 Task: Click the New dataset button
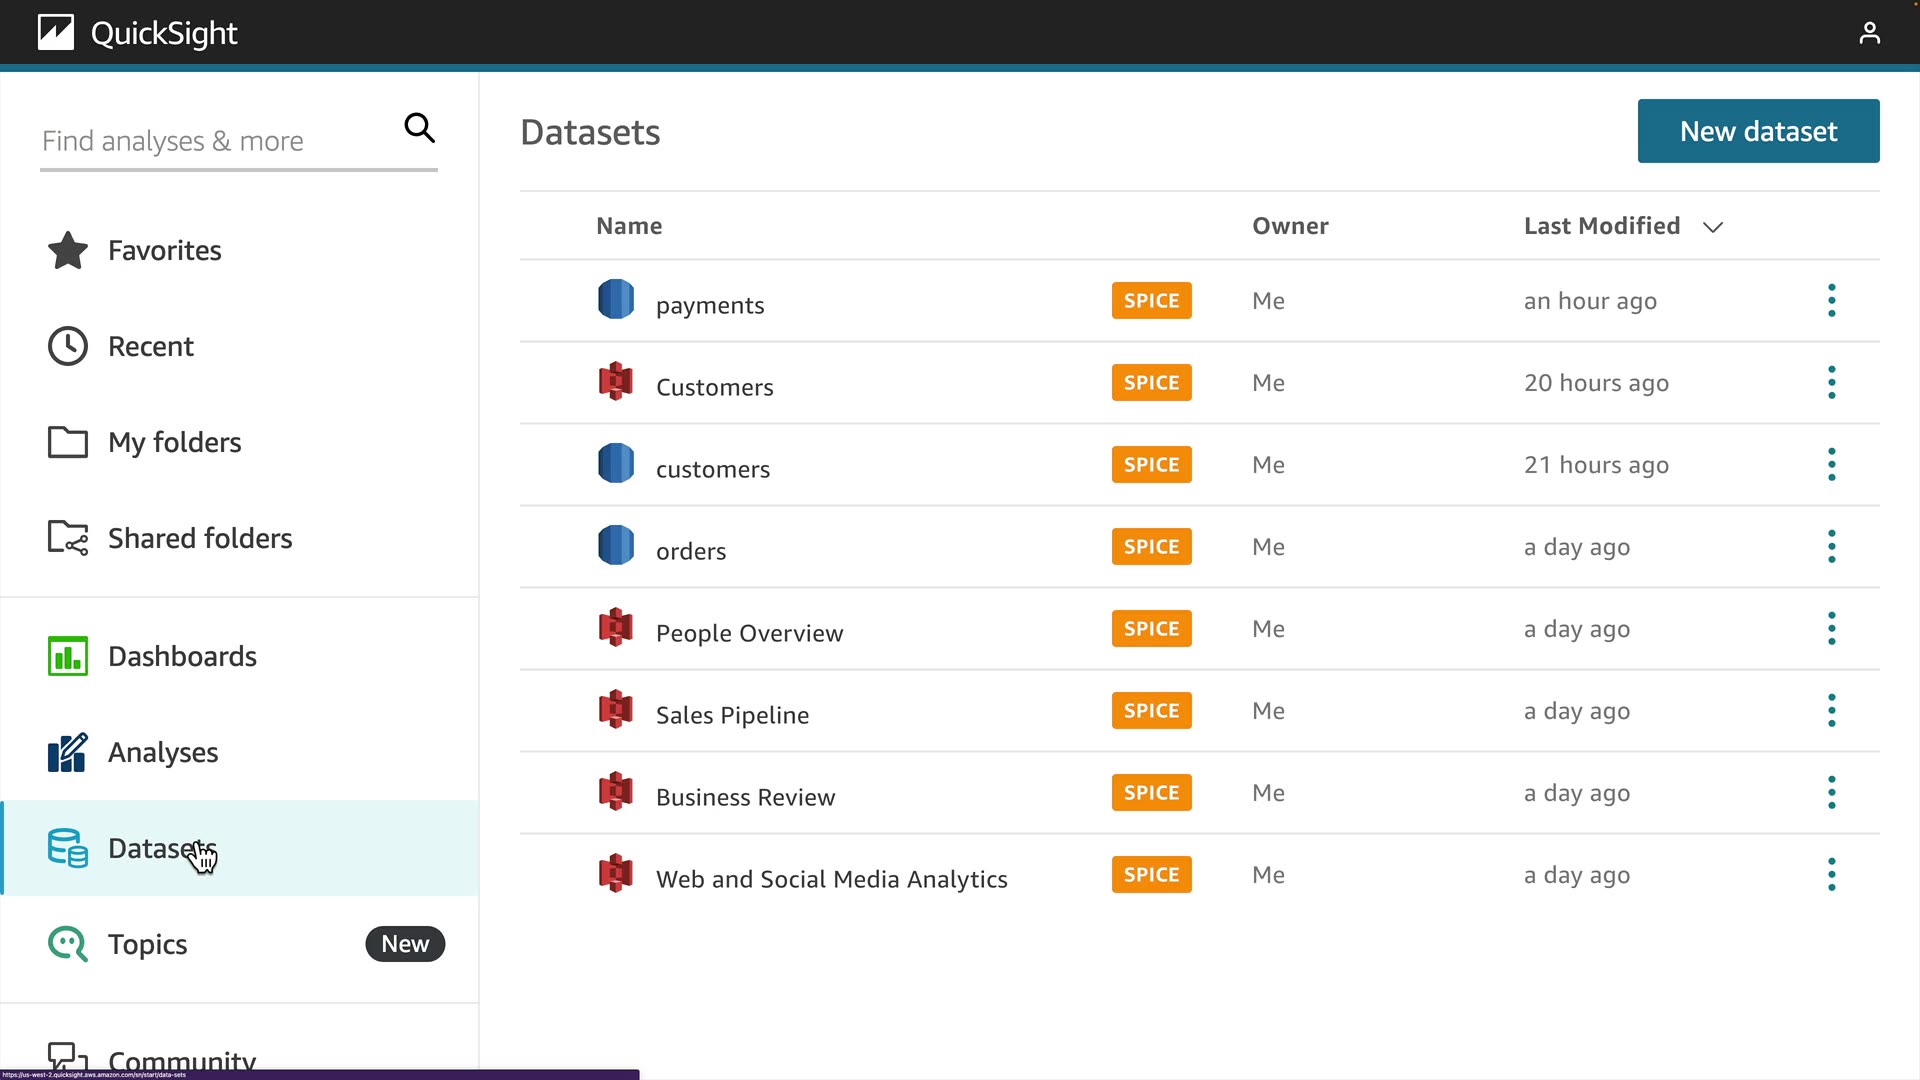point(1758,131)
